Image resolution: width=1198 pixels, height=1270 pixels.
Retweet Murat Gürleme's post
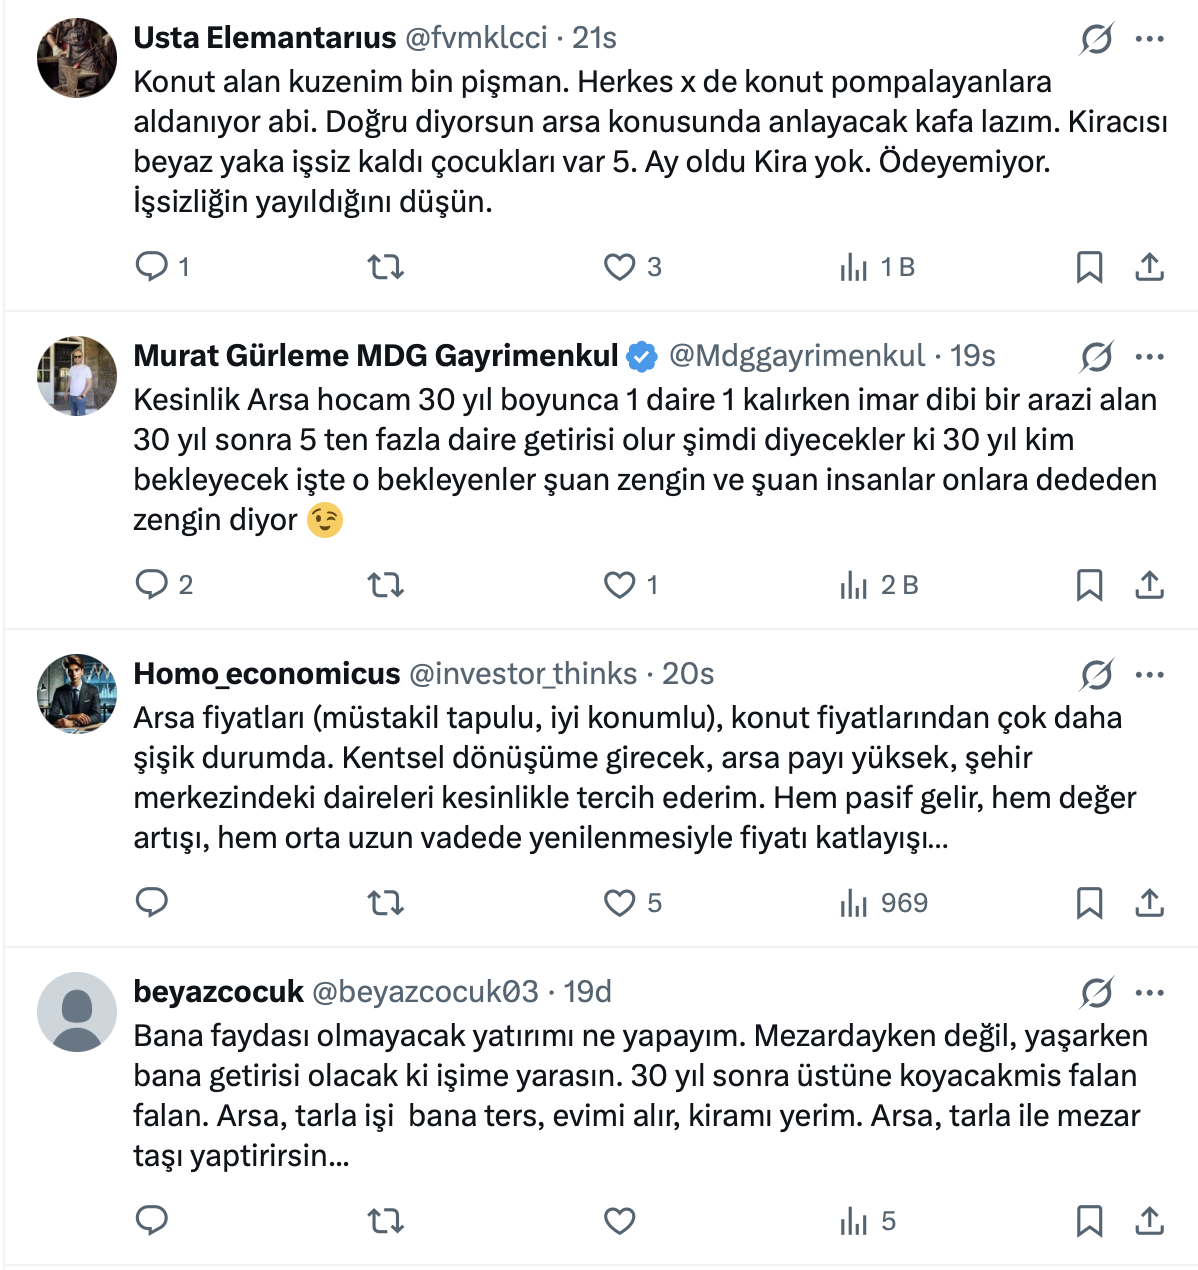[x=385, y=585]
